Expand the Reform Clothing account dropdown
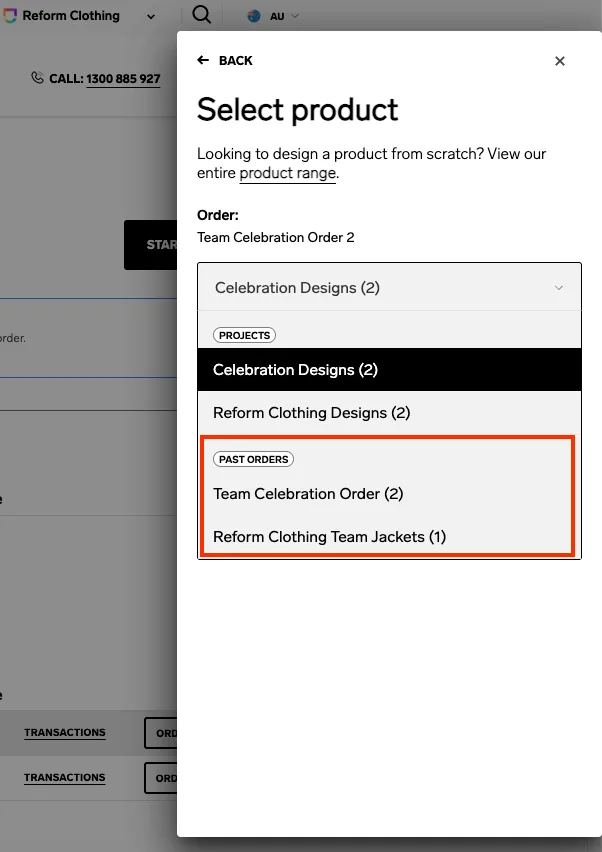This screenshot has height=852, width=602. click(151, 17)
